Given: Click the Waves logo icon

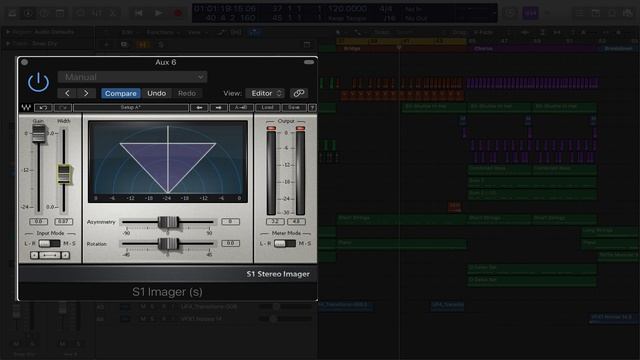Looking at the screenshot, I should pyautogui.click(x=26, y=108).
